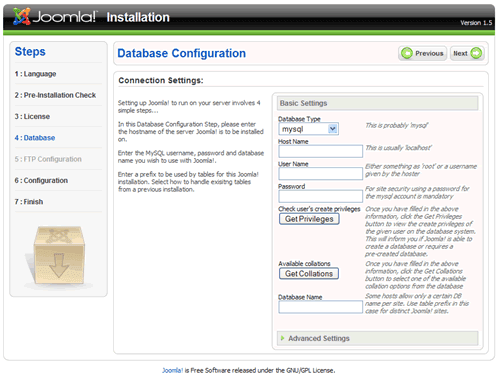Select step 2: Pre-Installation Check

[55, 95]
